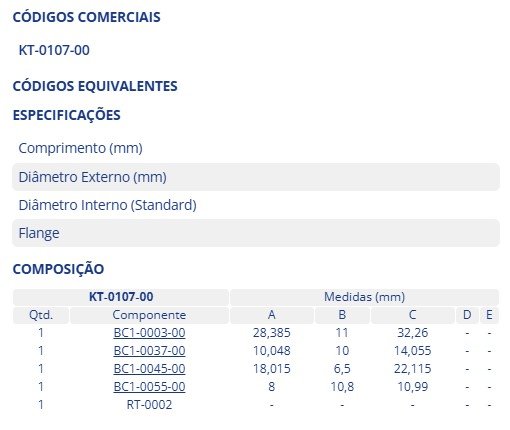Select the Diâmetro Externo (mm) row
The width and height of the screenshot is (510, 430).
tap(256, 177)
